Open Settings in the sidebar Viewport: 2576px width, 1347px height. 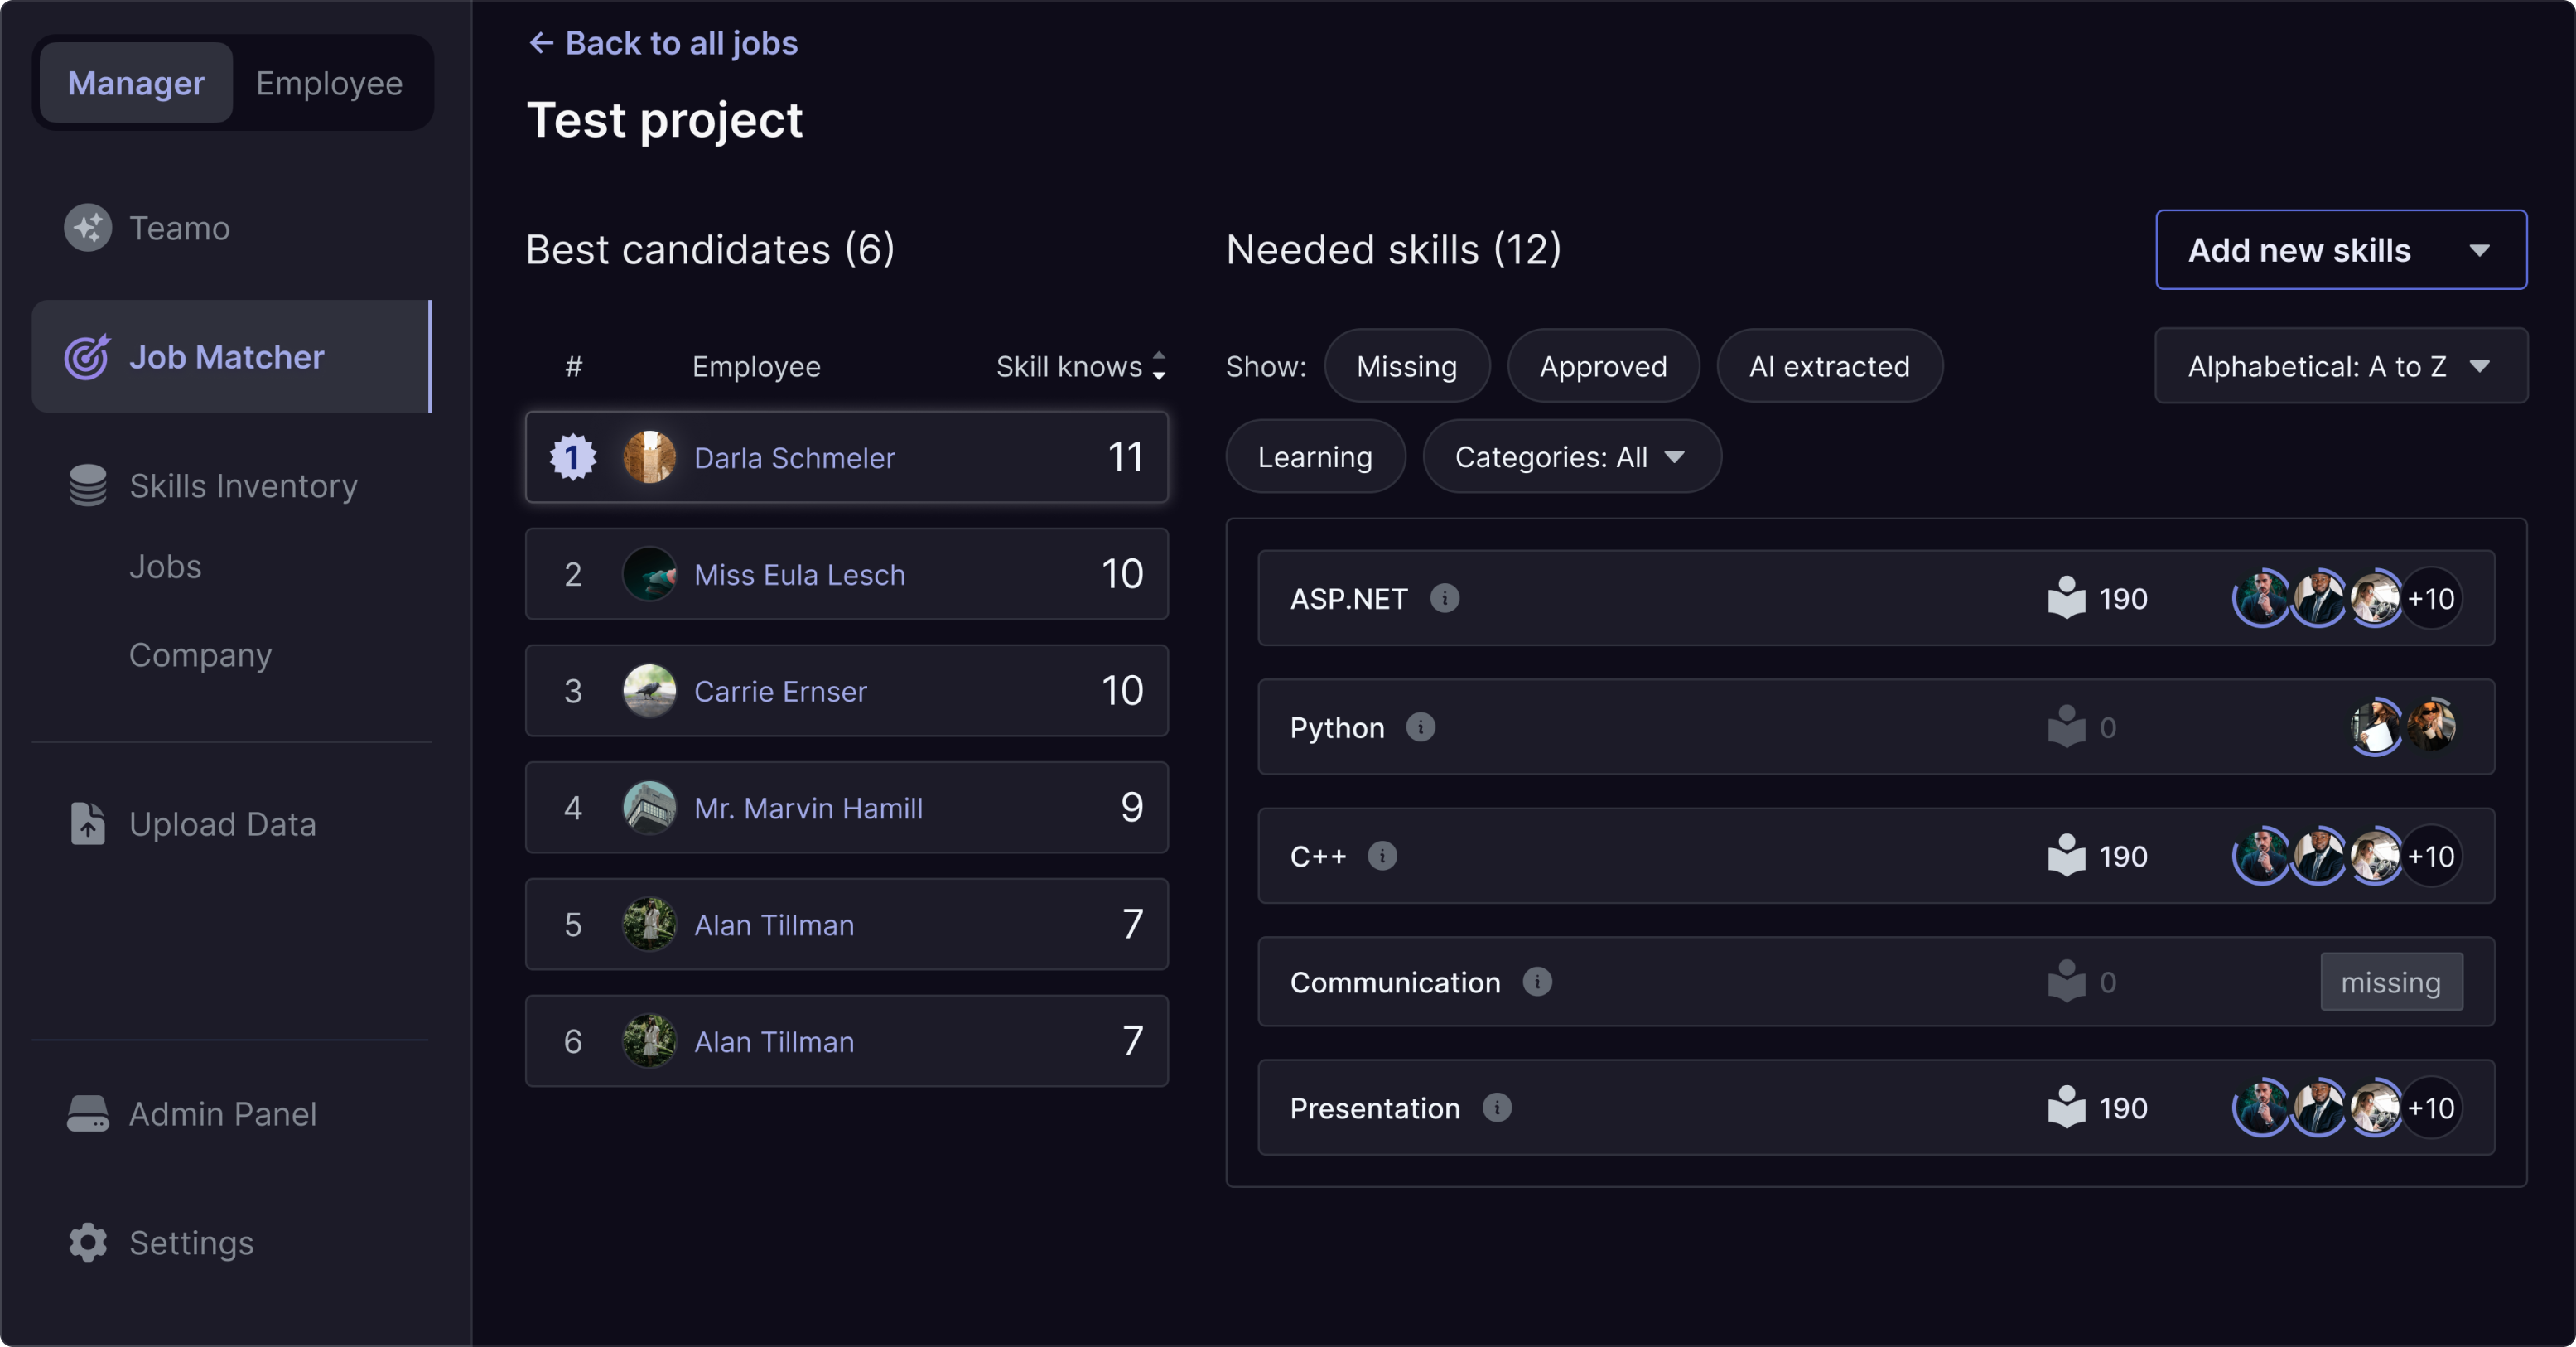(232, 1242)
